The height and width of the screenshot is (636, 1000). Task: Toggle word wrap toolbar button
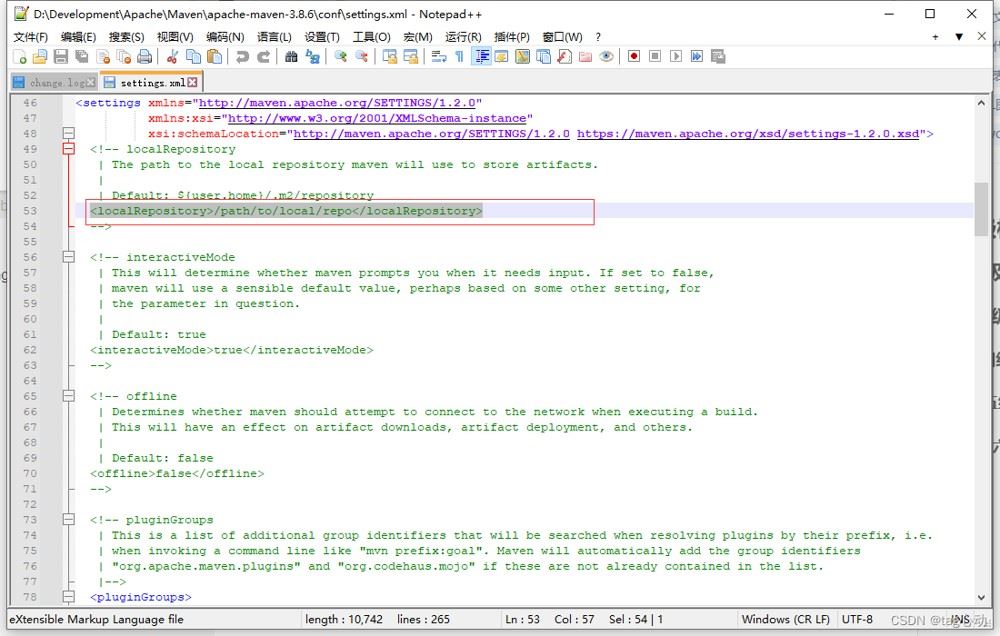(438, 57)
